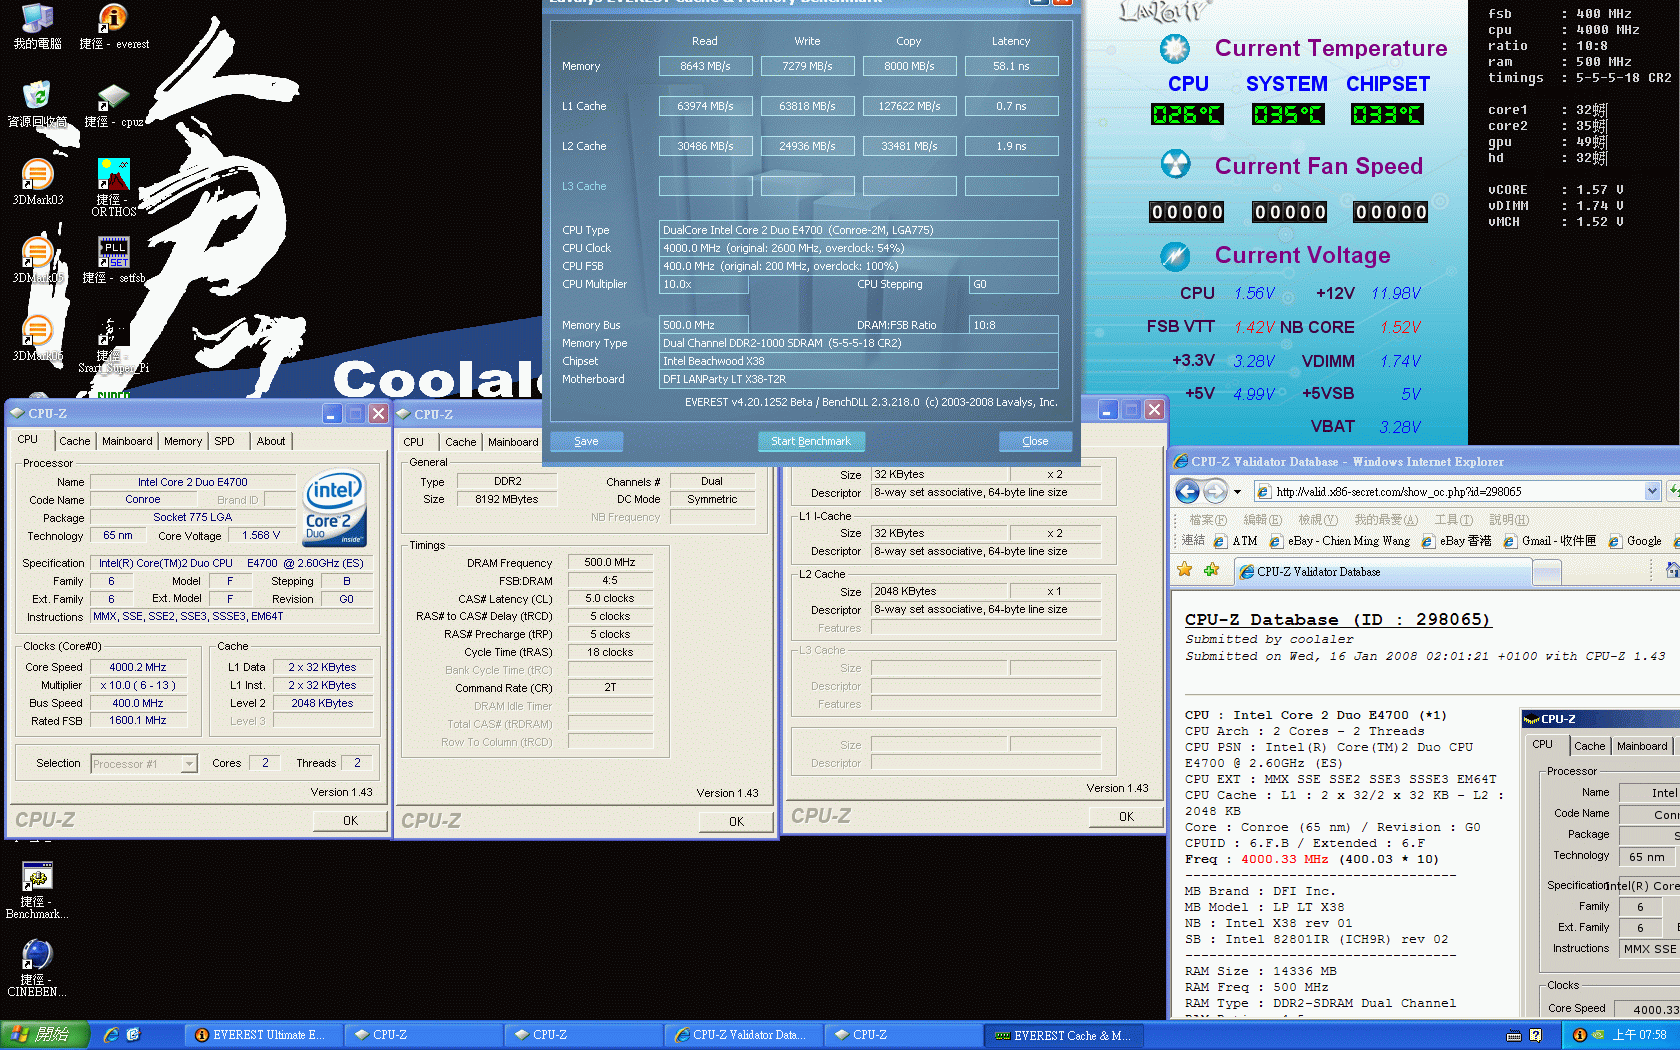1680x1050 pixels.
Task: Click the IE home icon
Action: point(1672,570)
